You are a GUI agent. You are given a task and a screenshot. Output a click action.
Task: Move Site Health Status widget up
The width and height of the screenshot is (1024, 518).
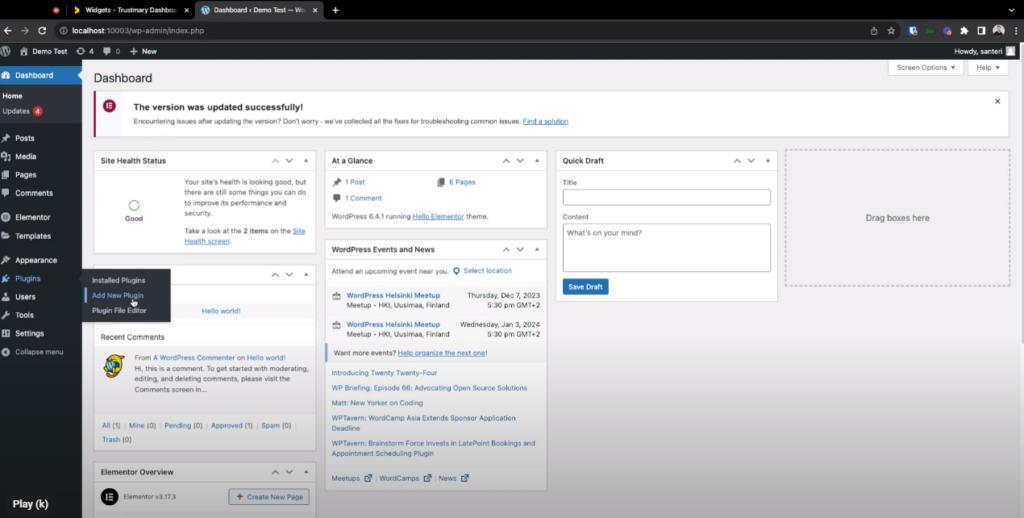pos(275,161)
